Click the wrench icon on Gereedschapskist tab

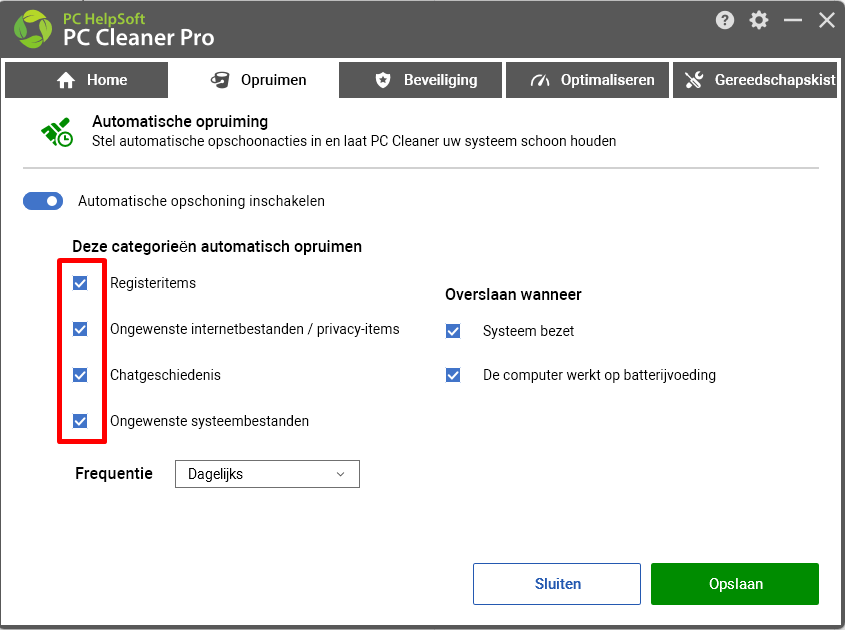pyautogui.click(x=694, y=80)
